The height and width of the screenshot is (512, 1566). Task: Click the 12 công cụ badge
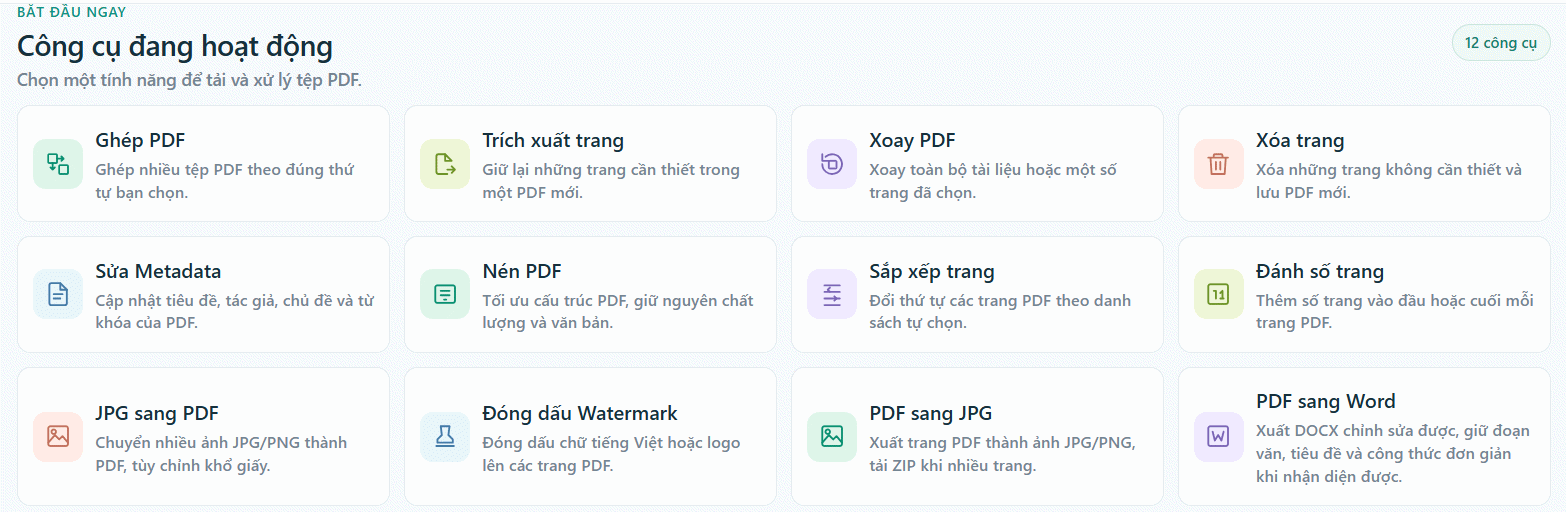(x=1501, y=43)
